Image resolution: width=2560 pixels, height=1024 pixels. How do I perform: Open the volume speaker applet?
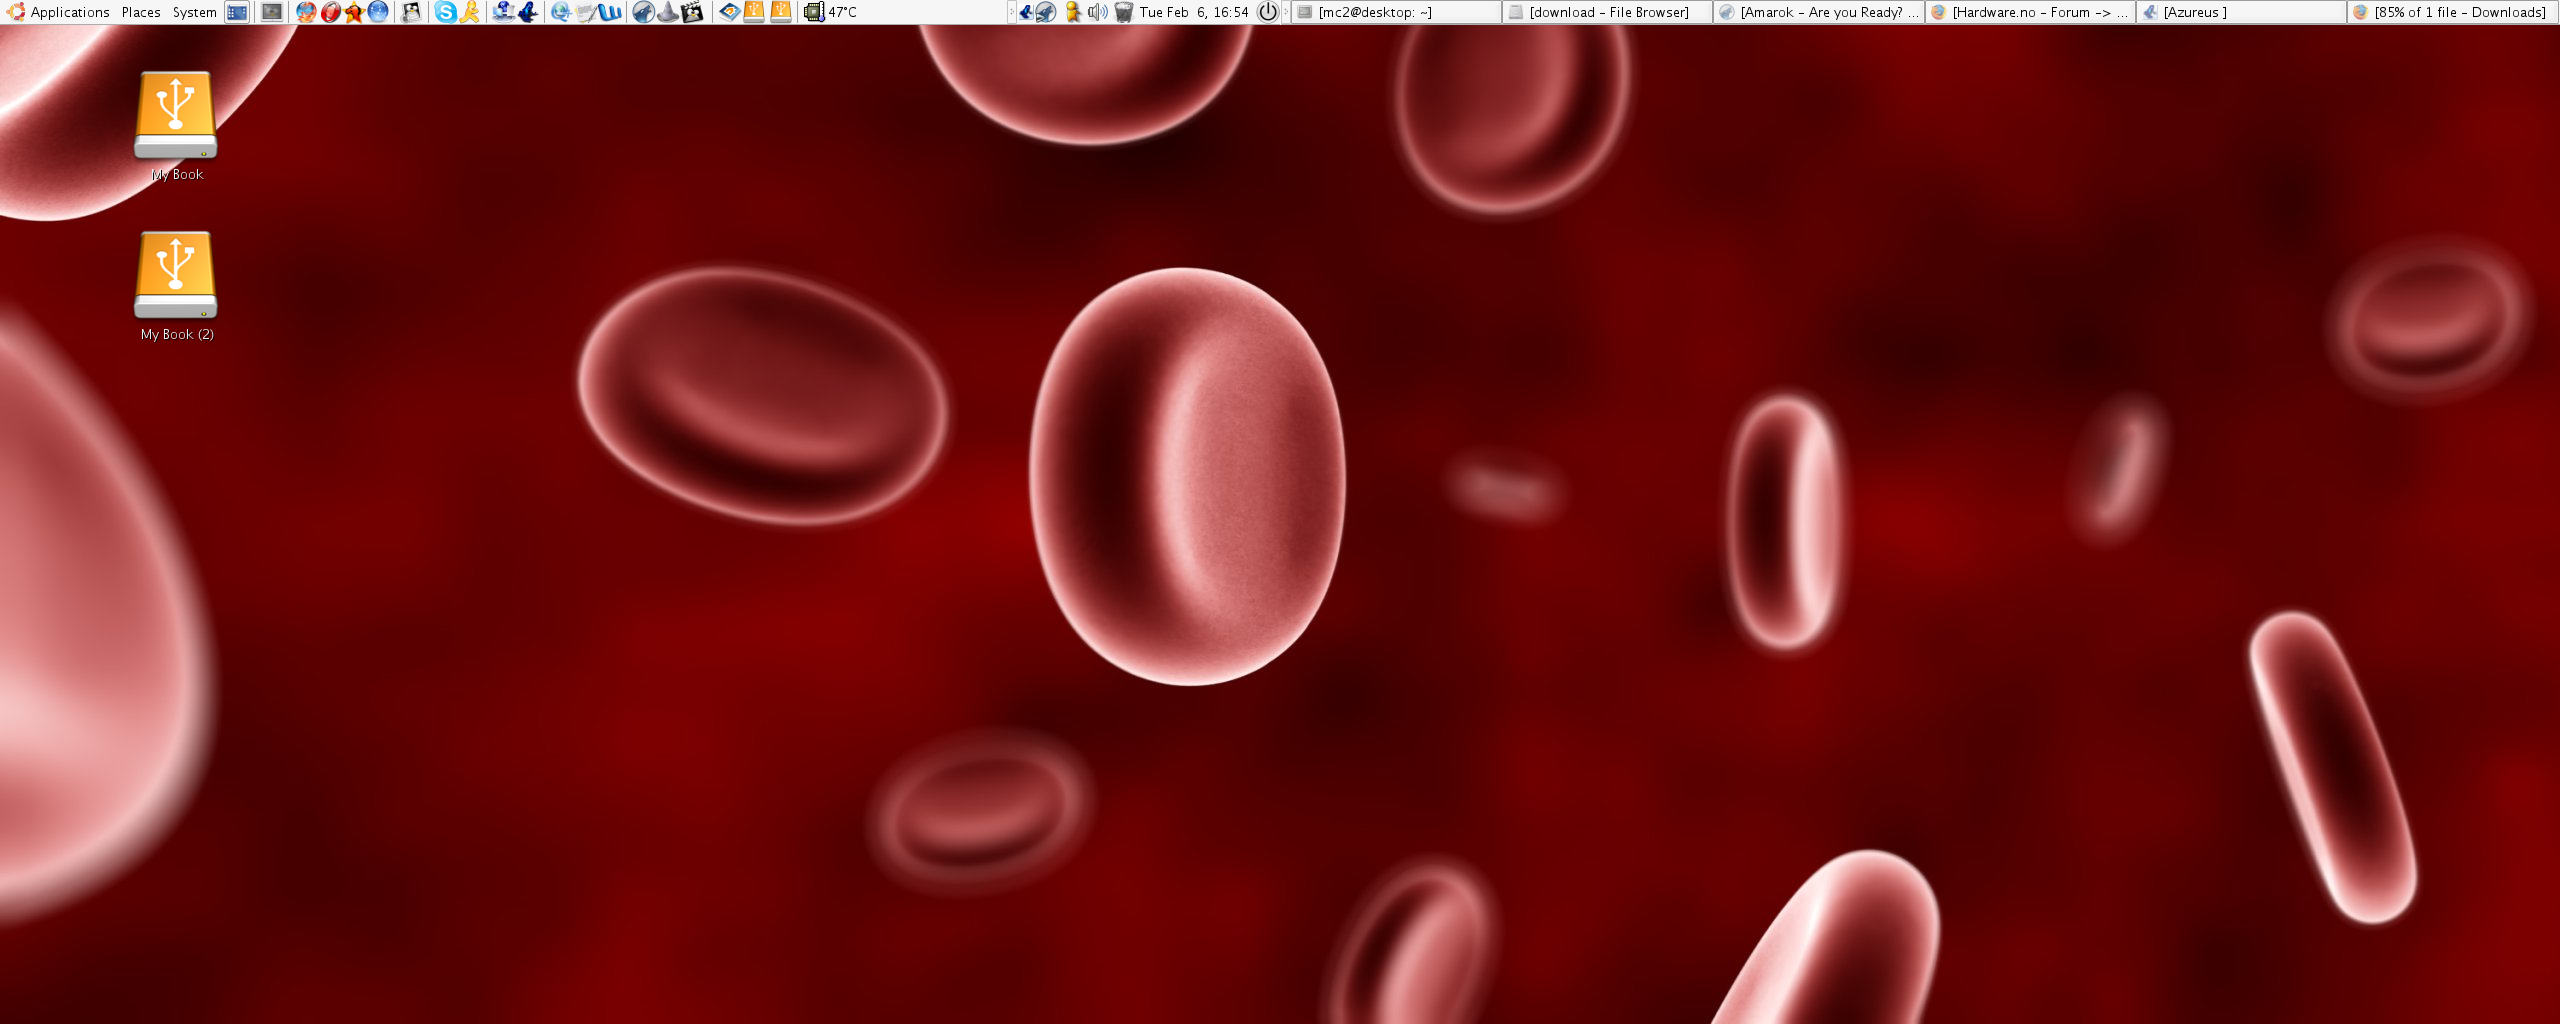click(1098, 12)
